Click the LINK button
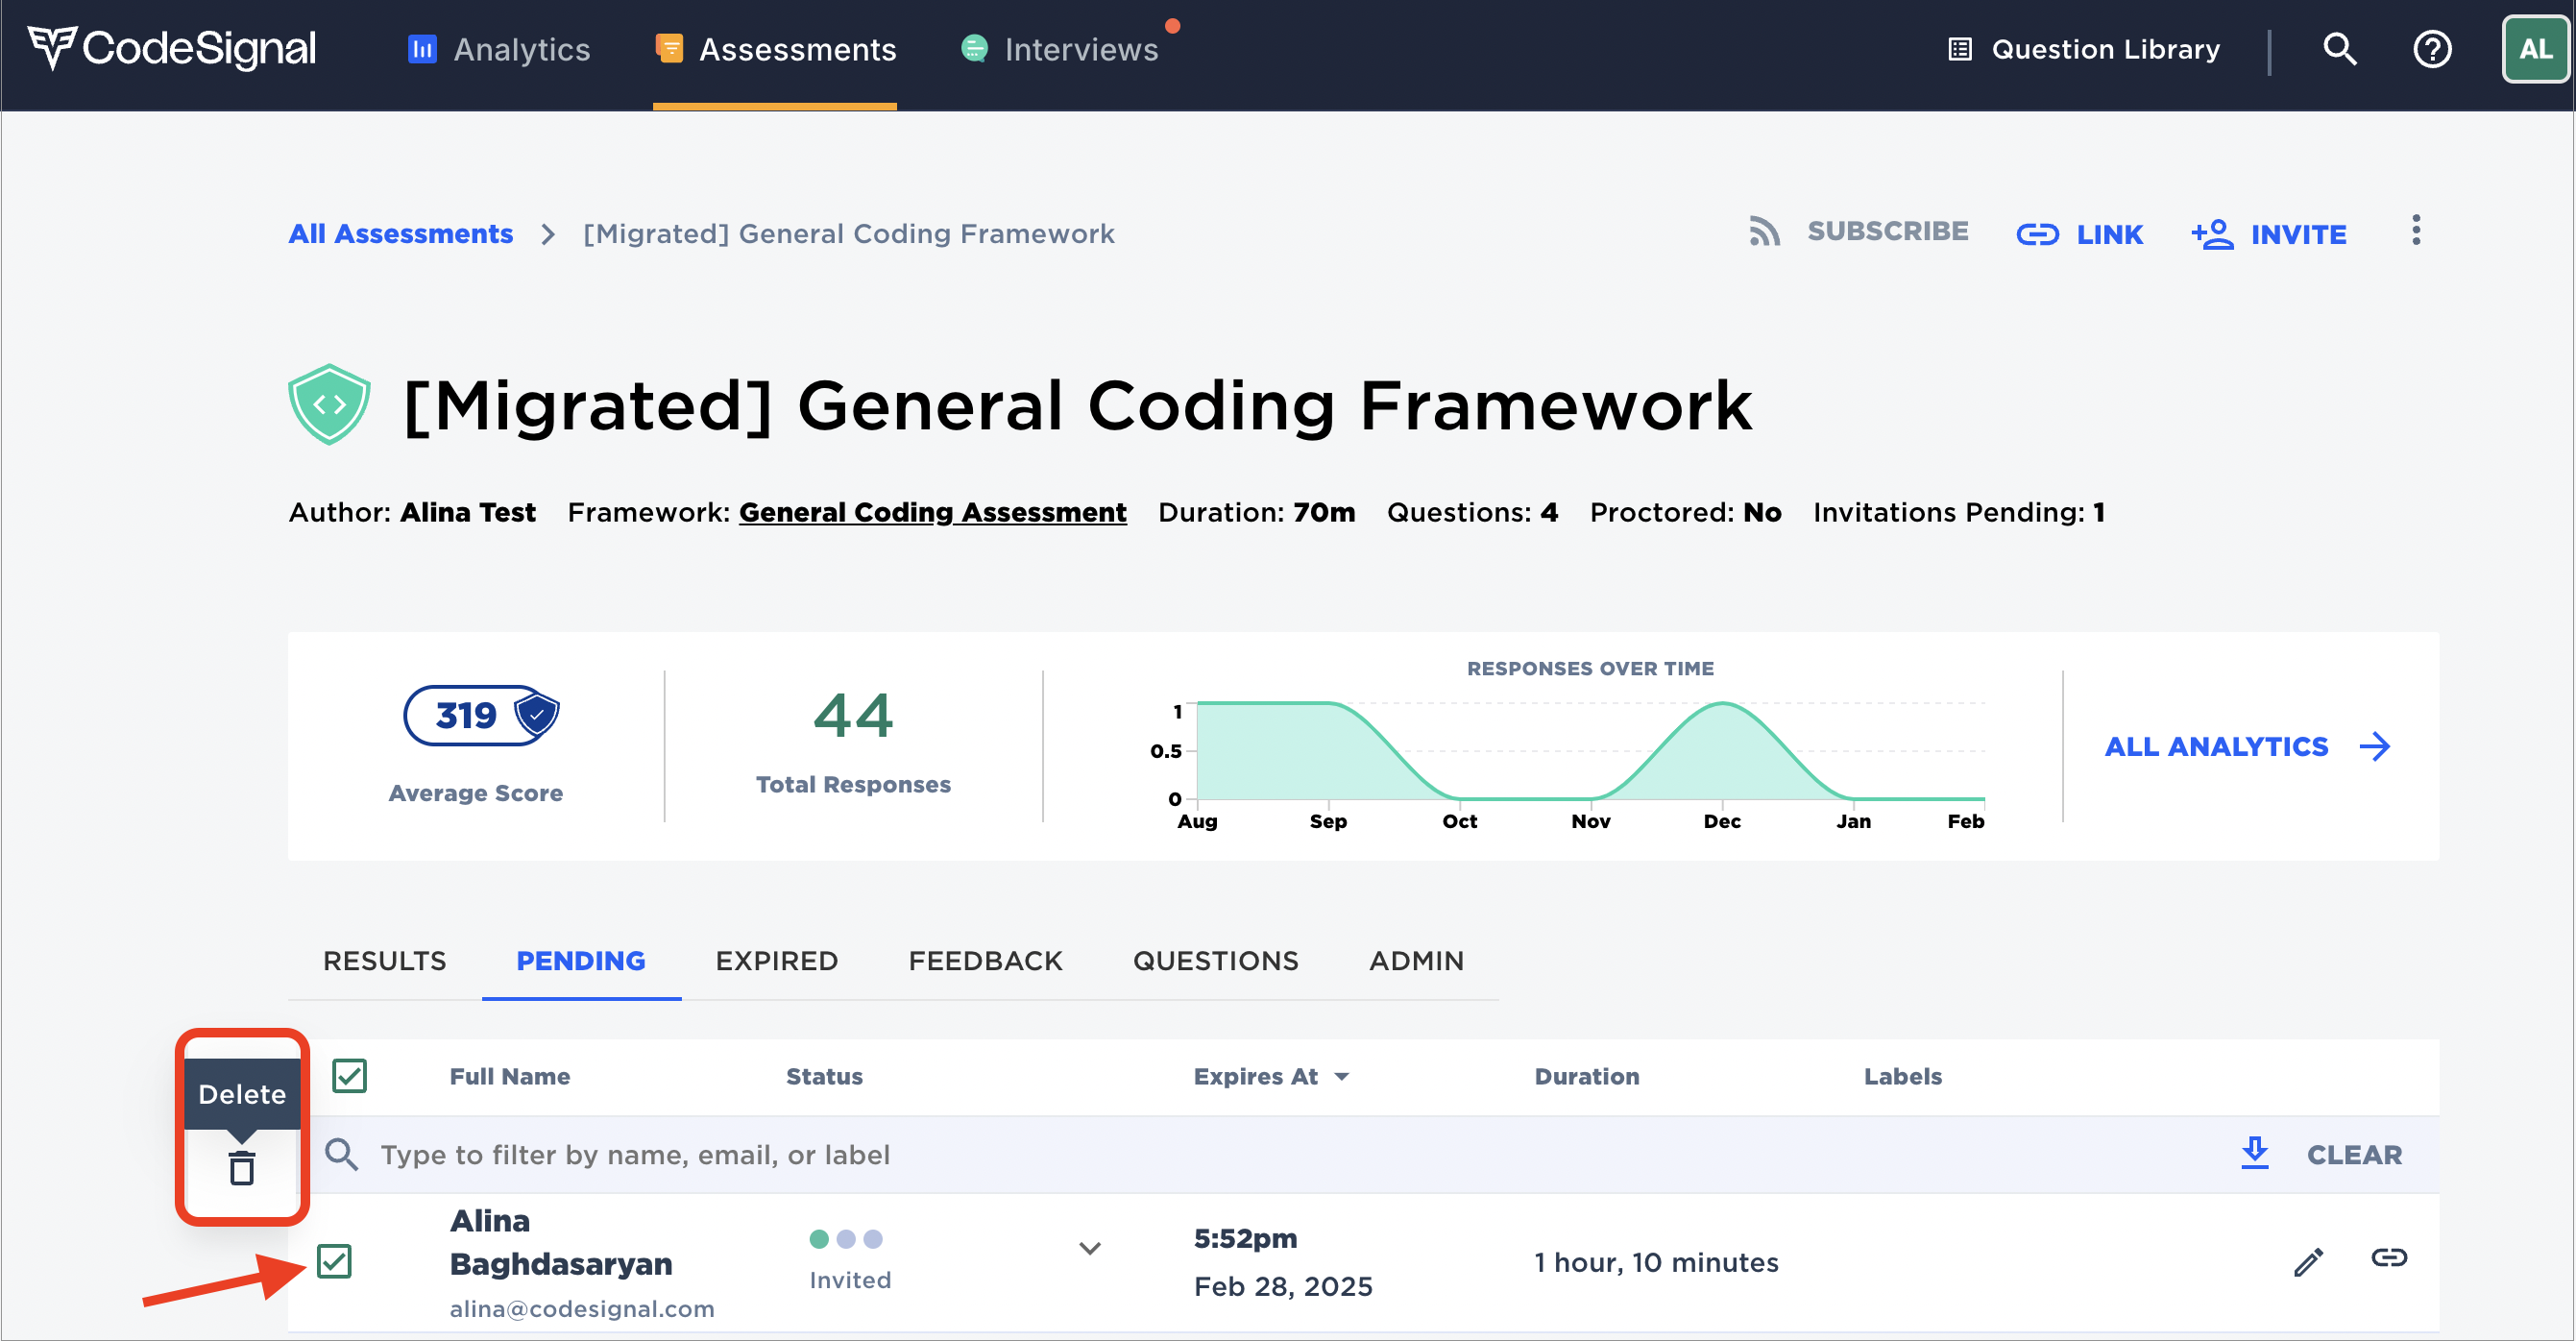The height and width of the screenshot is (1341, 2576). [x=2080, y=234]
